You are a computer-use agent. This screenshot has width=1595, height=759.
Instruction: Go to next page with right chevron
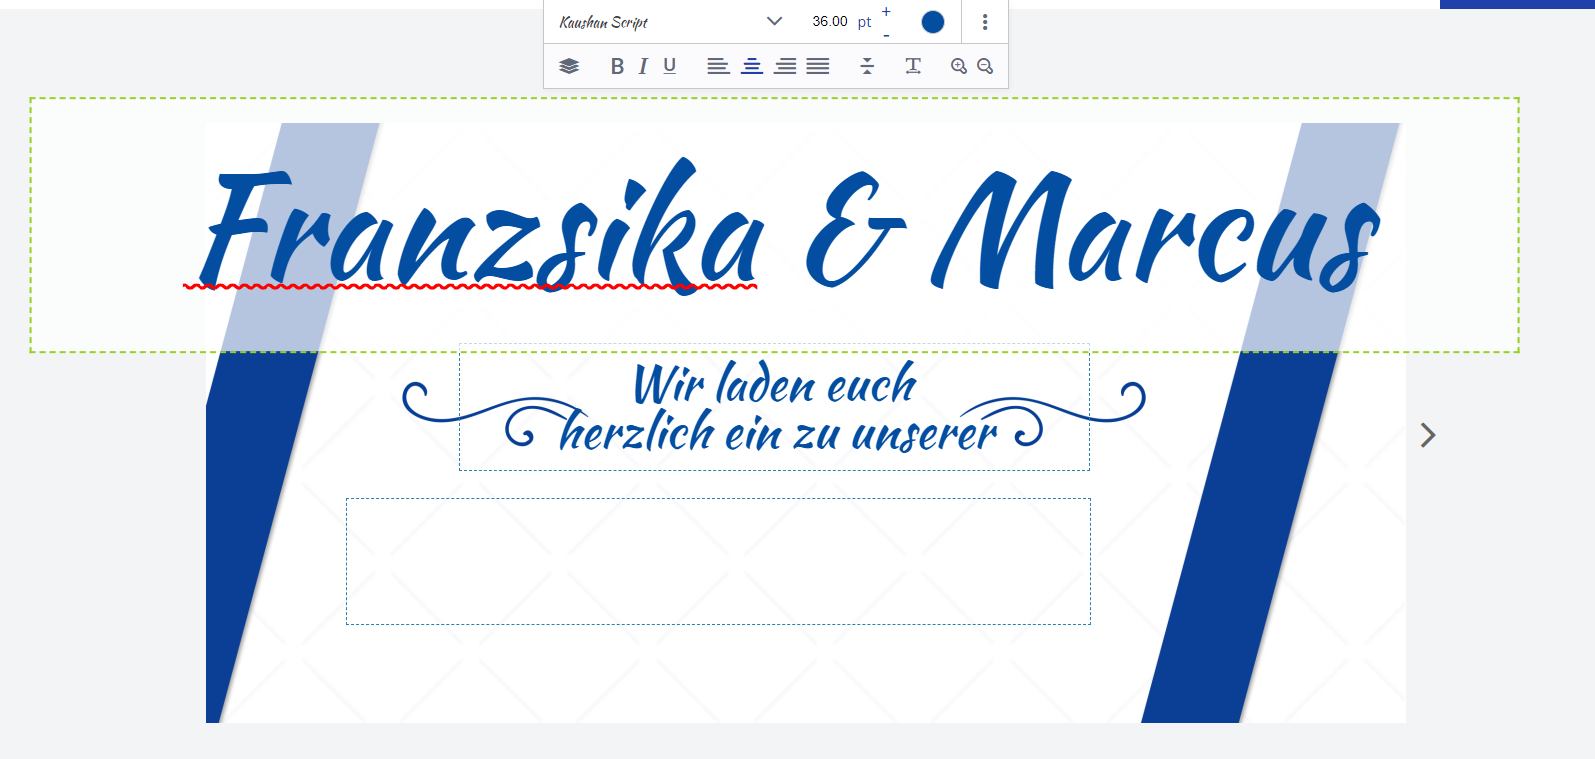tap(1428, 435)
